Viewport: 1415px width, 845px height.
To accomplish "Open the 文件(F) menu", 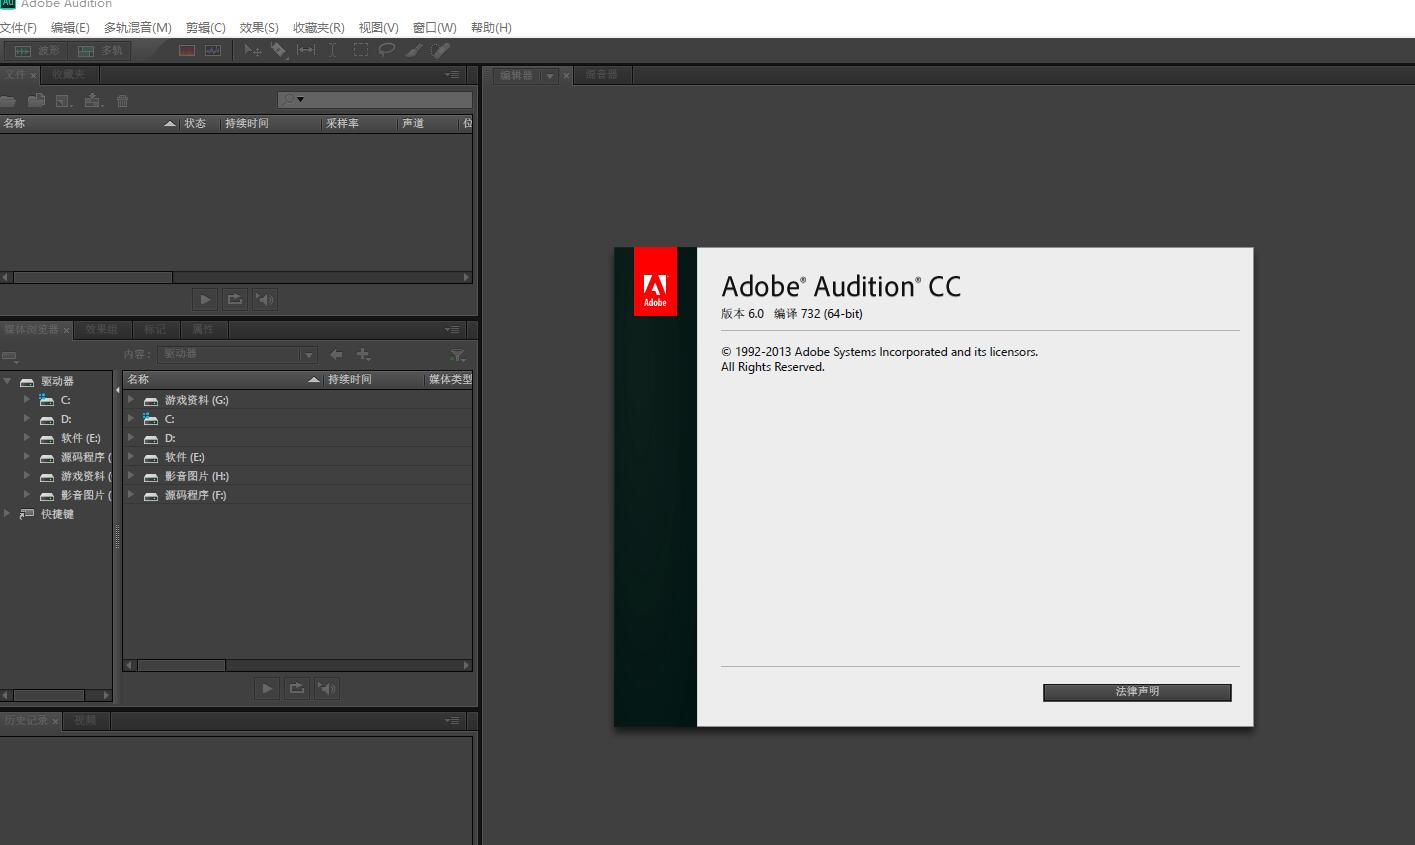I will point(18,28).
